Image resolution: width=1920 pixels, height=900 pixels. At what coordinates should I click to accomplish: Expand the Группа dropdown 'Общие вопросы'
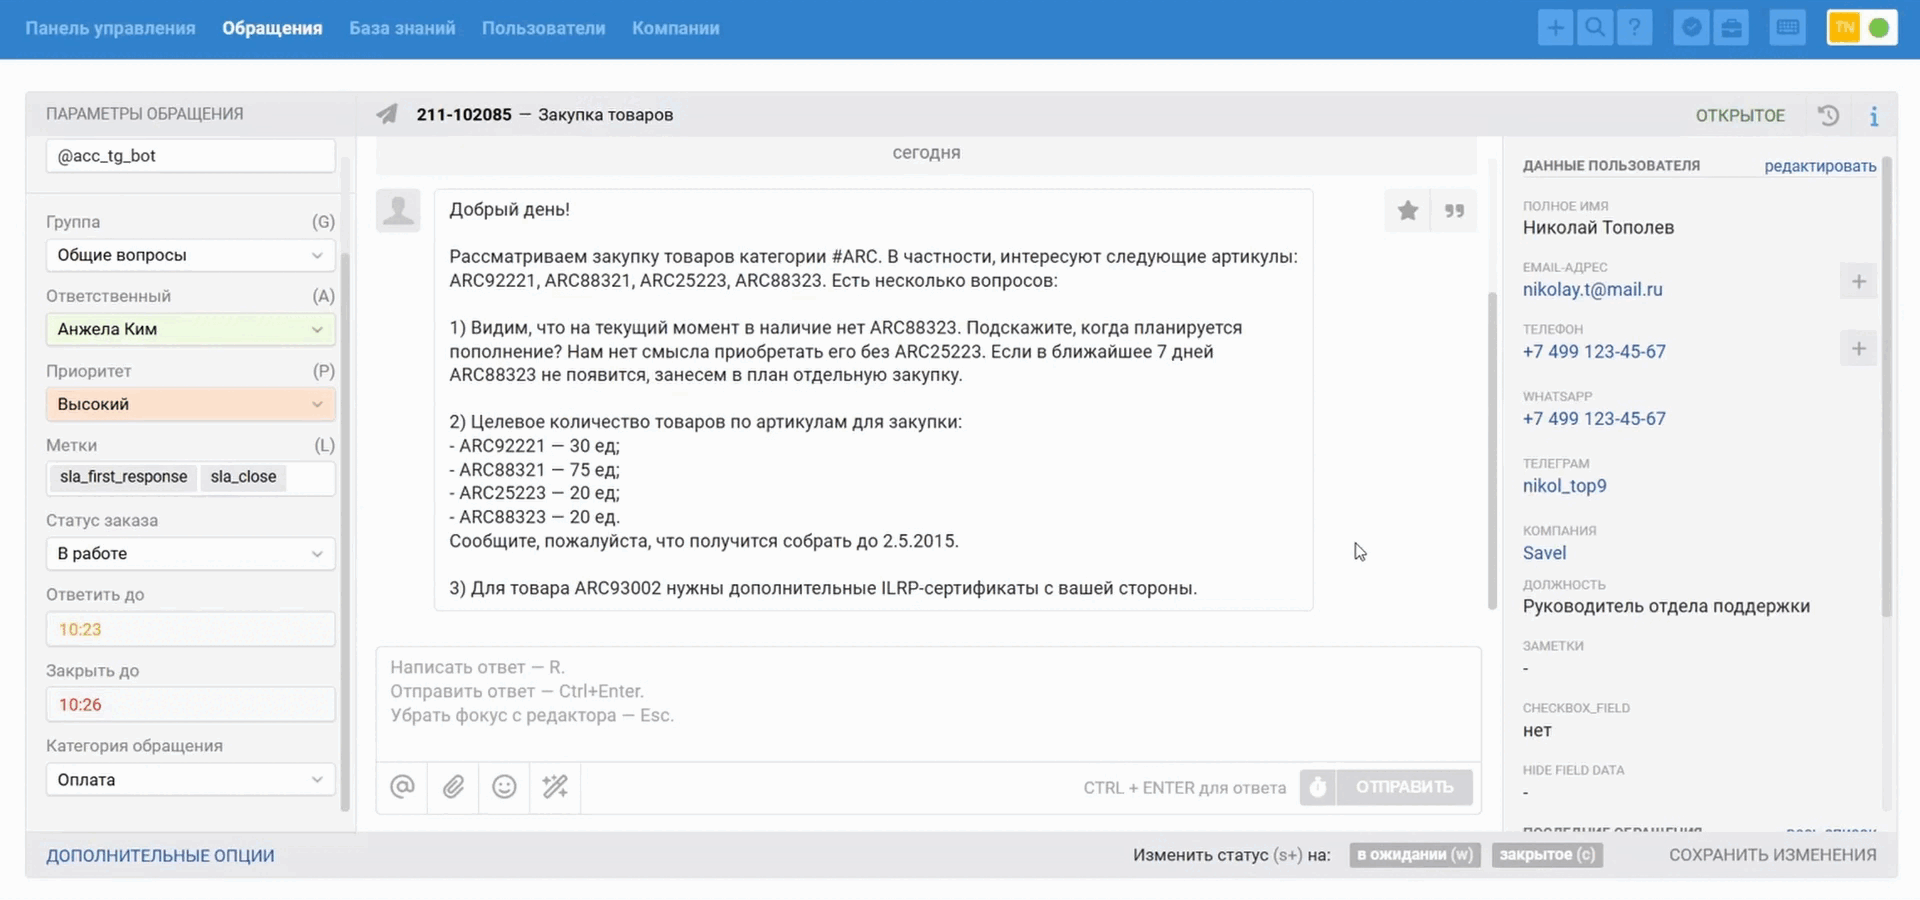click(190, 255)
